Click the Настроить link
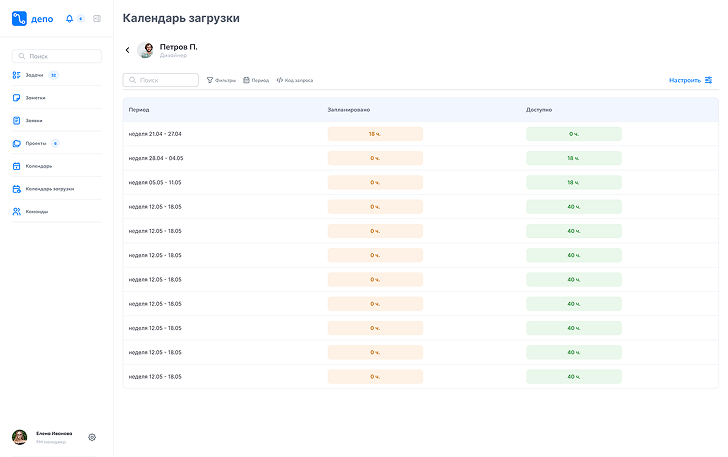This screenshot has width=728, height=457. coord(684,80)
